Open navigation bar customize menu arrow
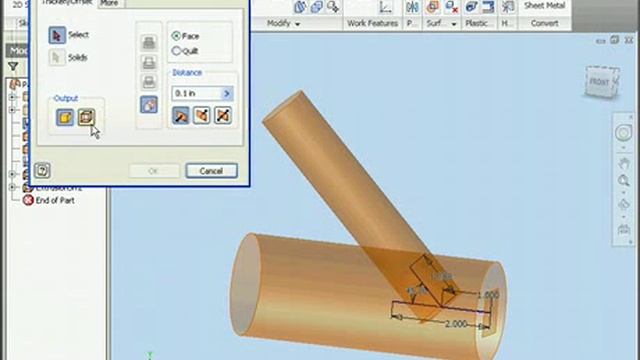The width and height of the screenshot is (640, 360). click(x=631, y=242)
